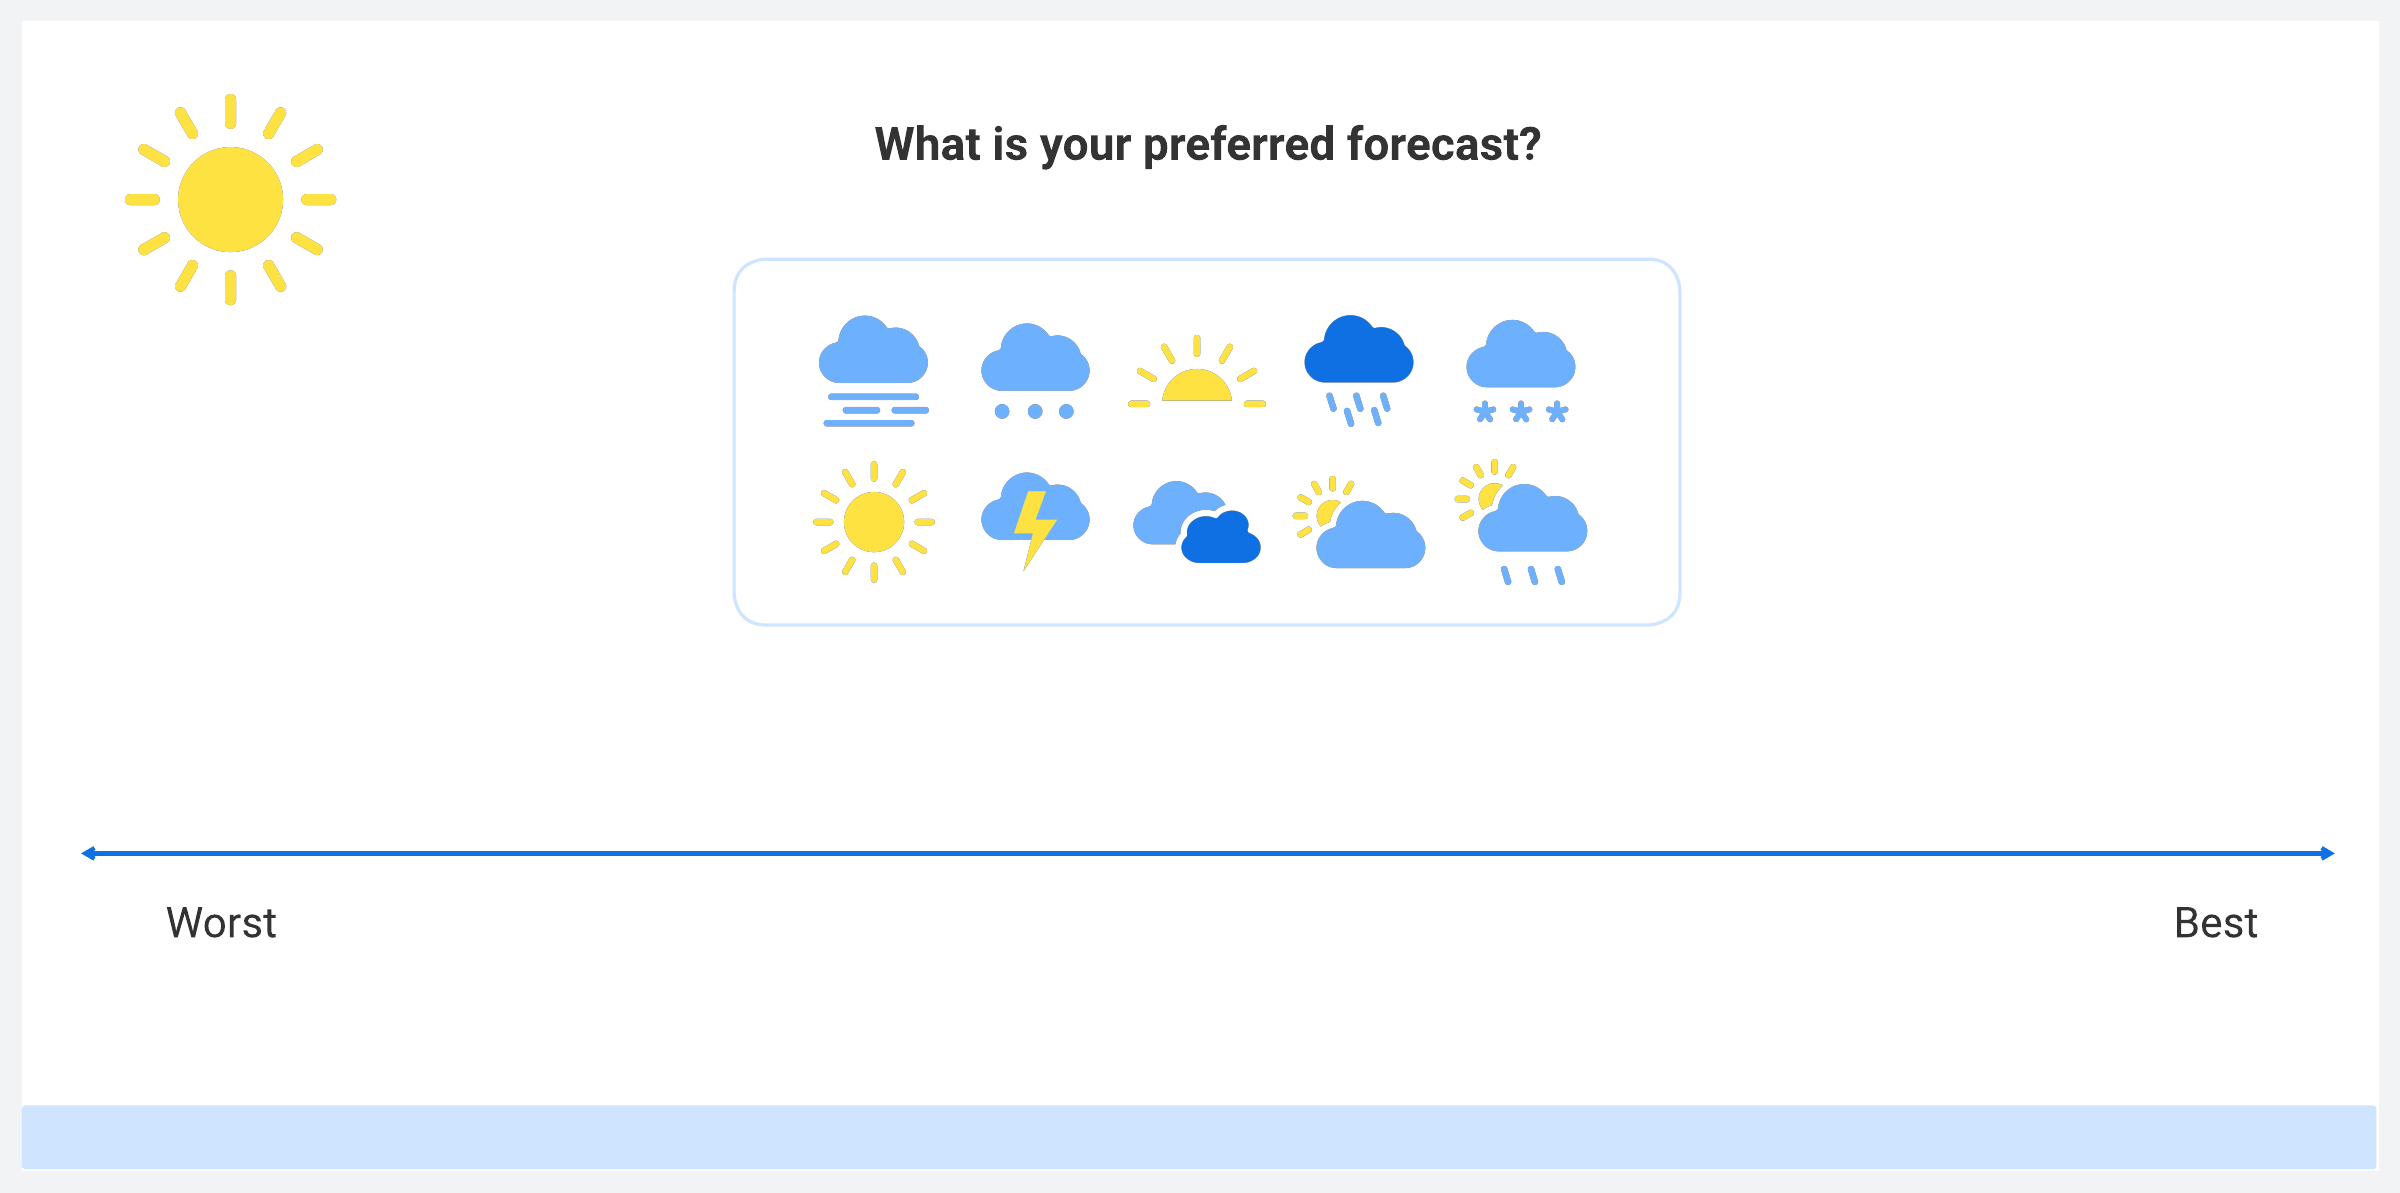This screenshot has height=1193, width=2400.
Task: Select the dark blue heavy rain cloud
Action: [1358, 369]
